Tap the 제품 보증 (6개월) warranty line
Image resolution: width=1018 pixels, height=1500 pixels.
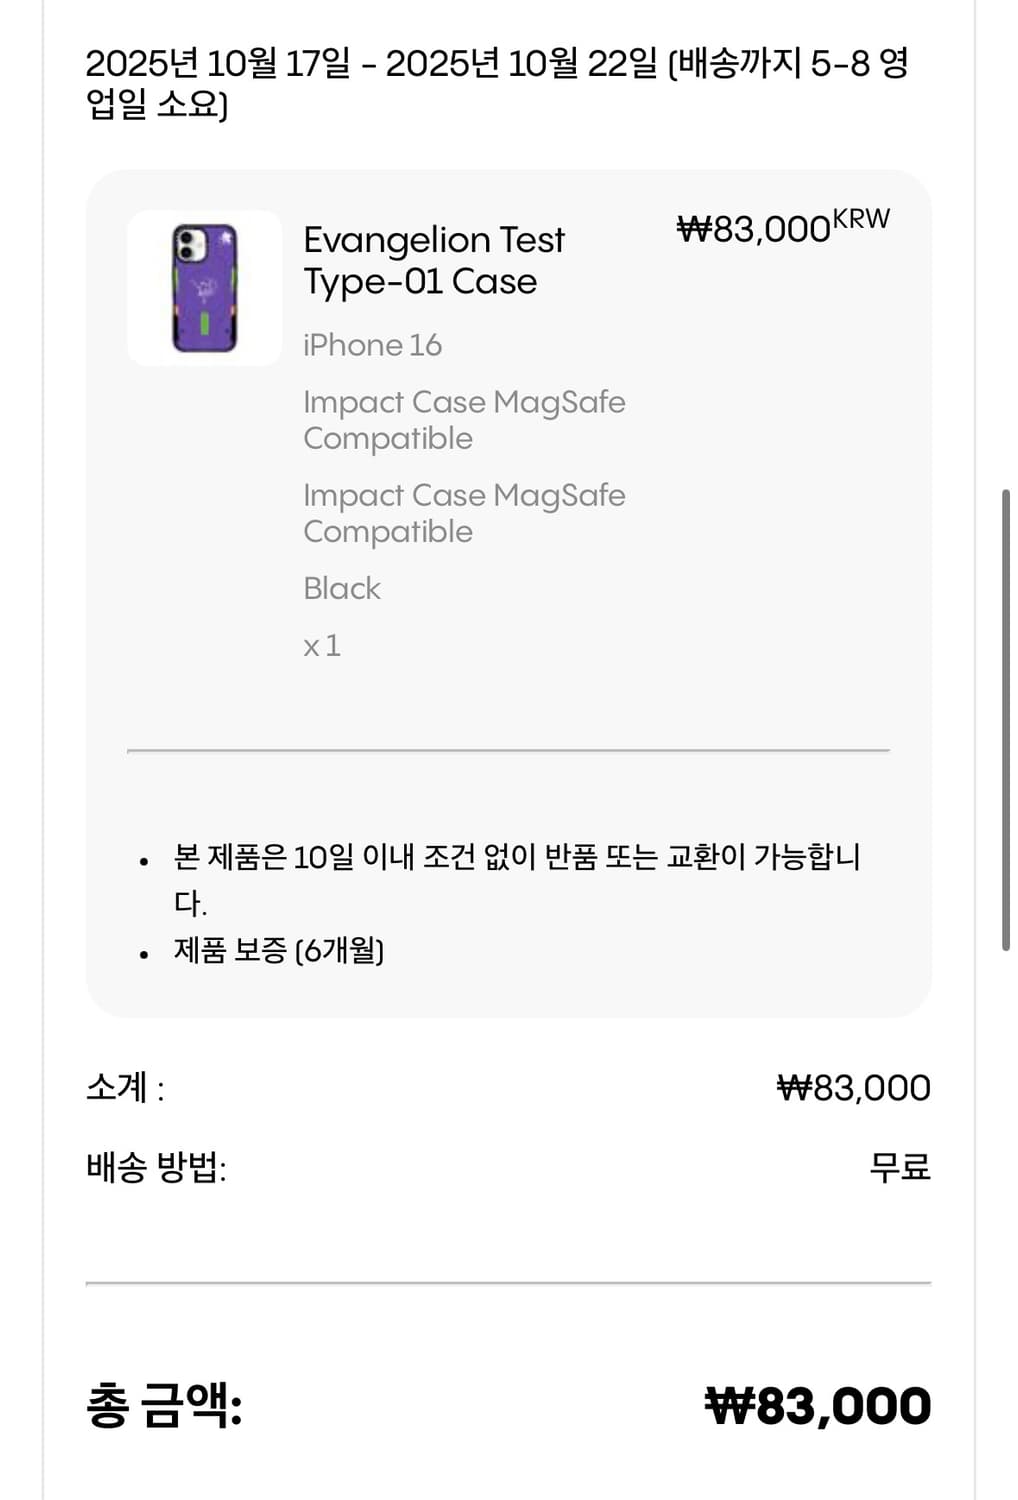[278, 949]
